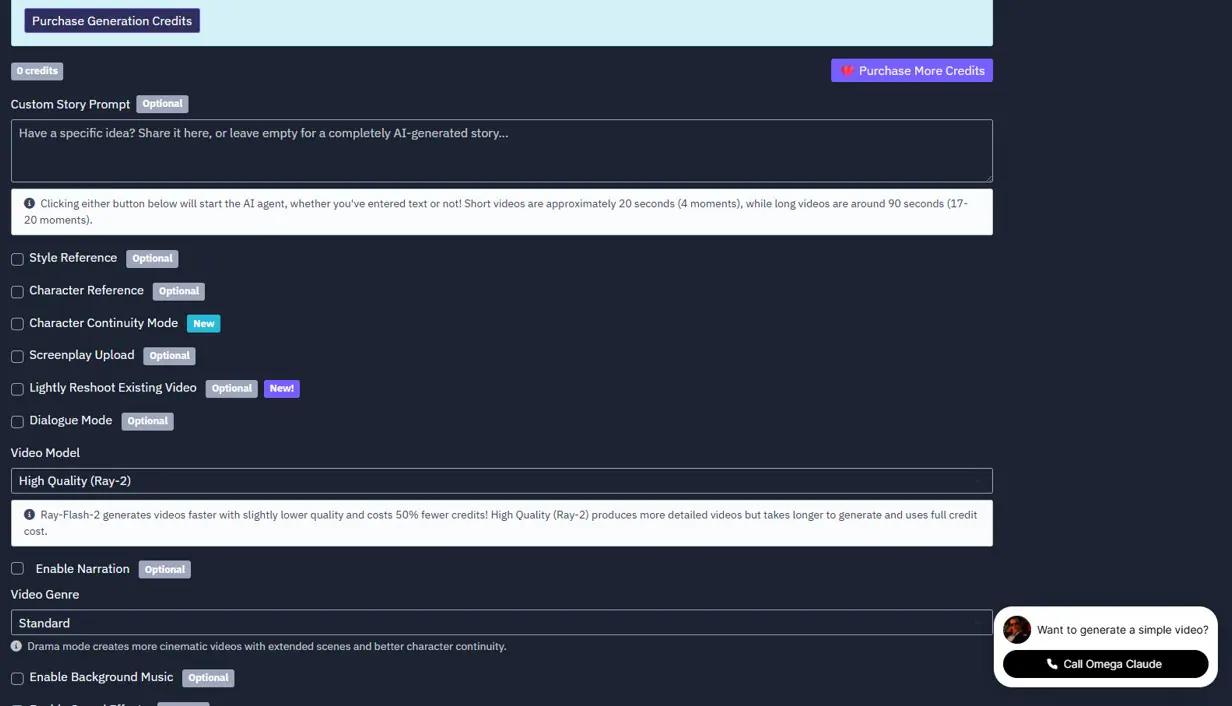Click the 0 credits badge
Screen dimensions: 1232x706
point(37,71)
